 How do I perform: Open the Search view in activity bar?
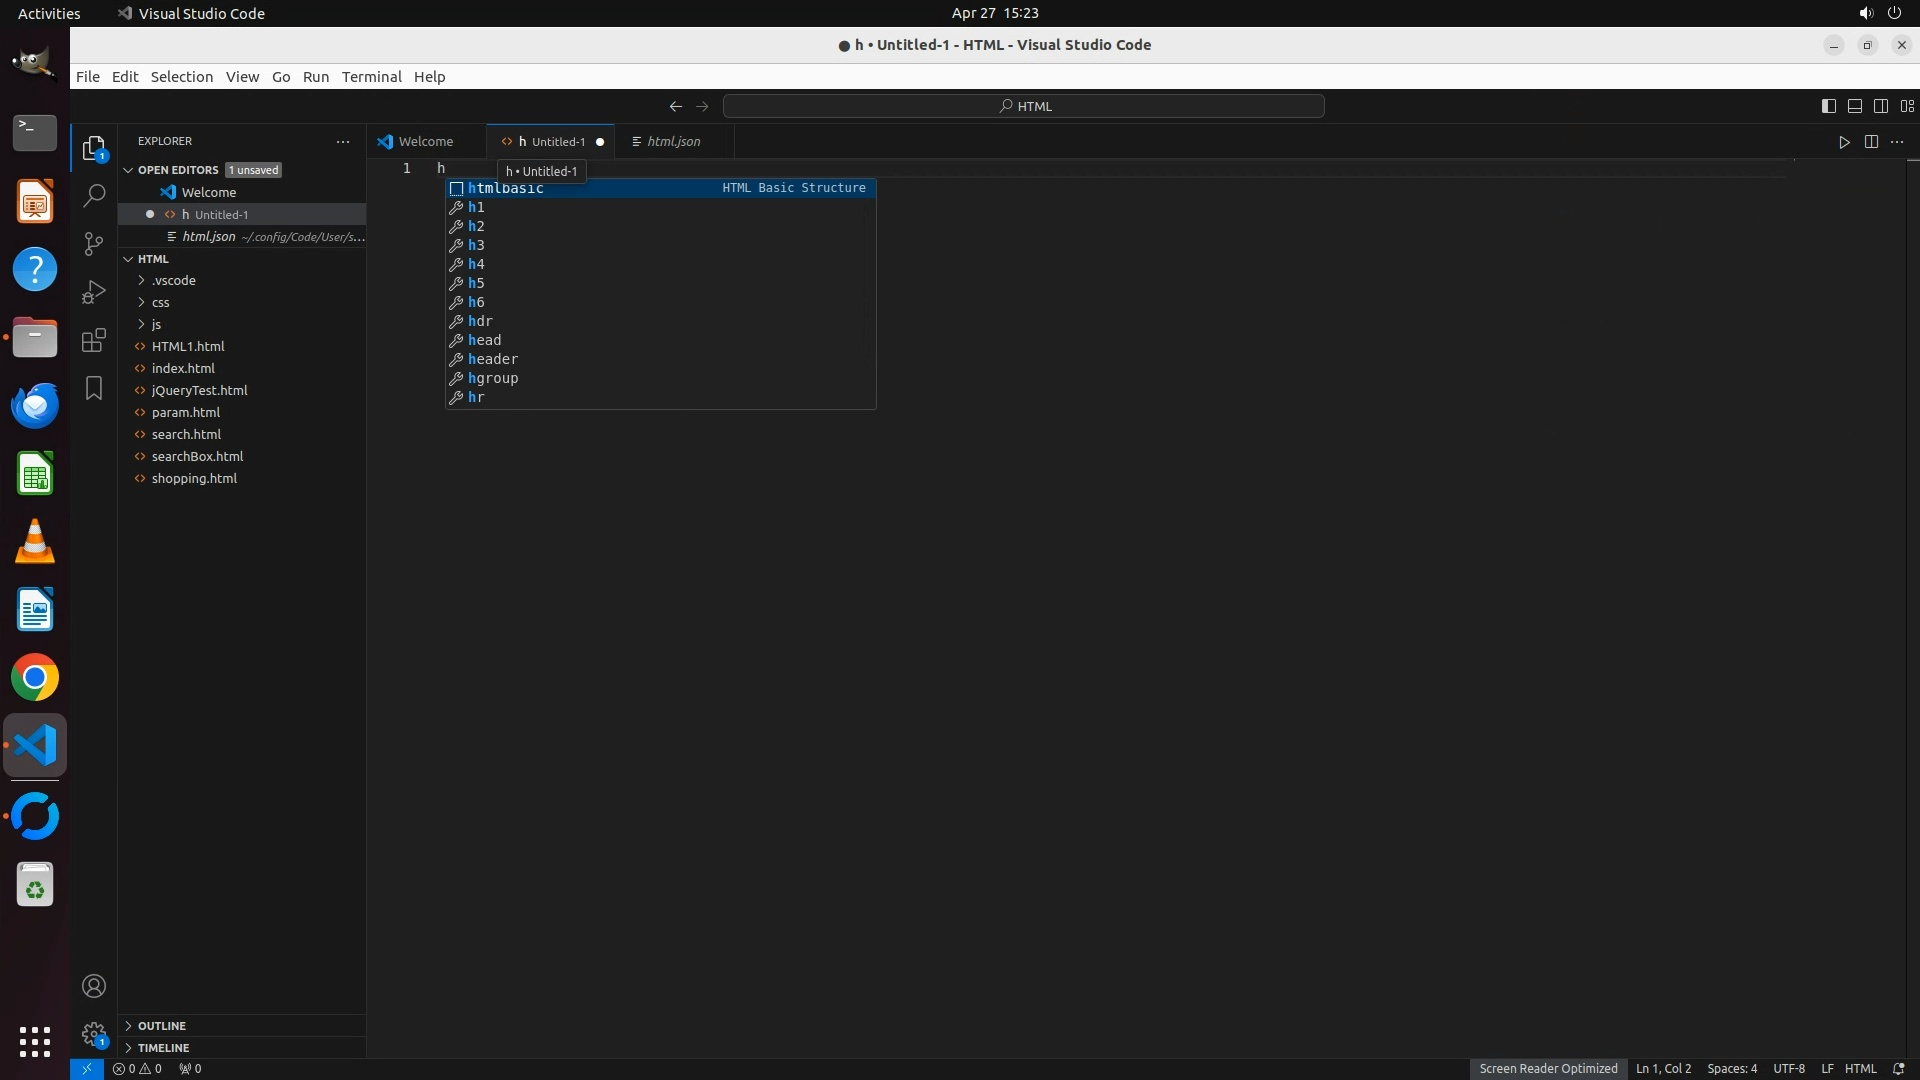coord(94,195)
